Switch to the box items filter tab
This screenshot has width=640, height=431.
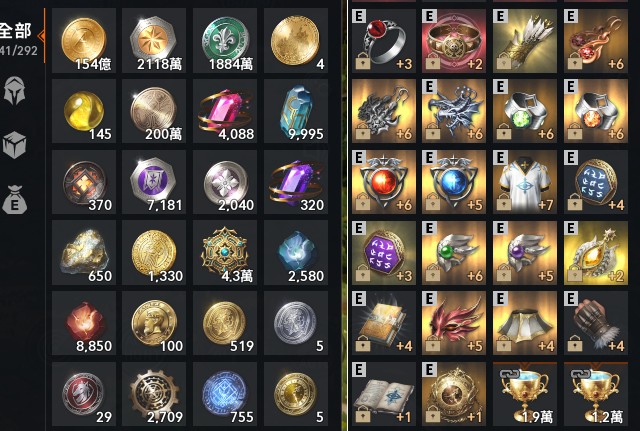tap(14, 145)
